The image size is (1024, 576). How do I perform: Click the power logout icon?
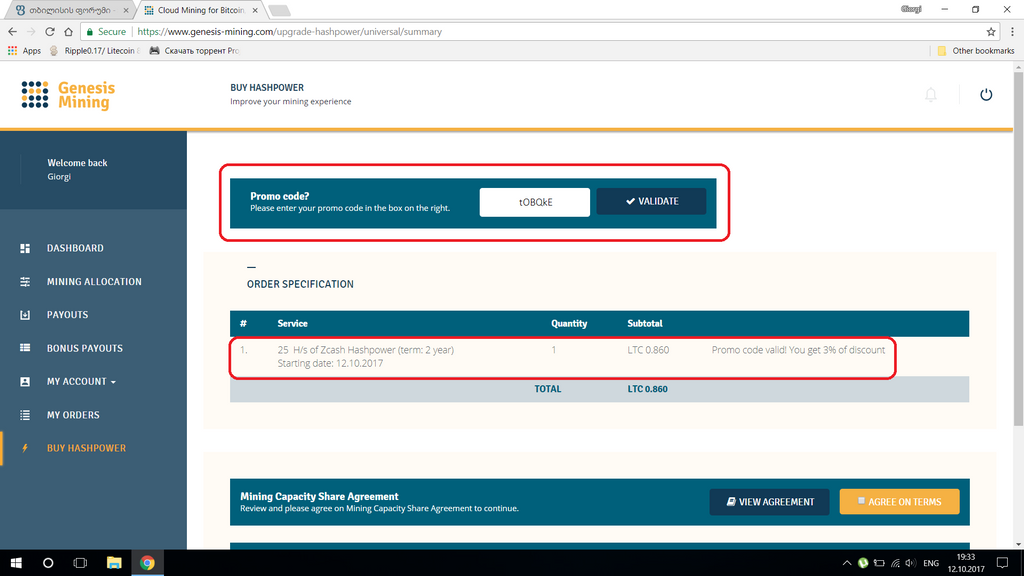(x=986, y=95)
